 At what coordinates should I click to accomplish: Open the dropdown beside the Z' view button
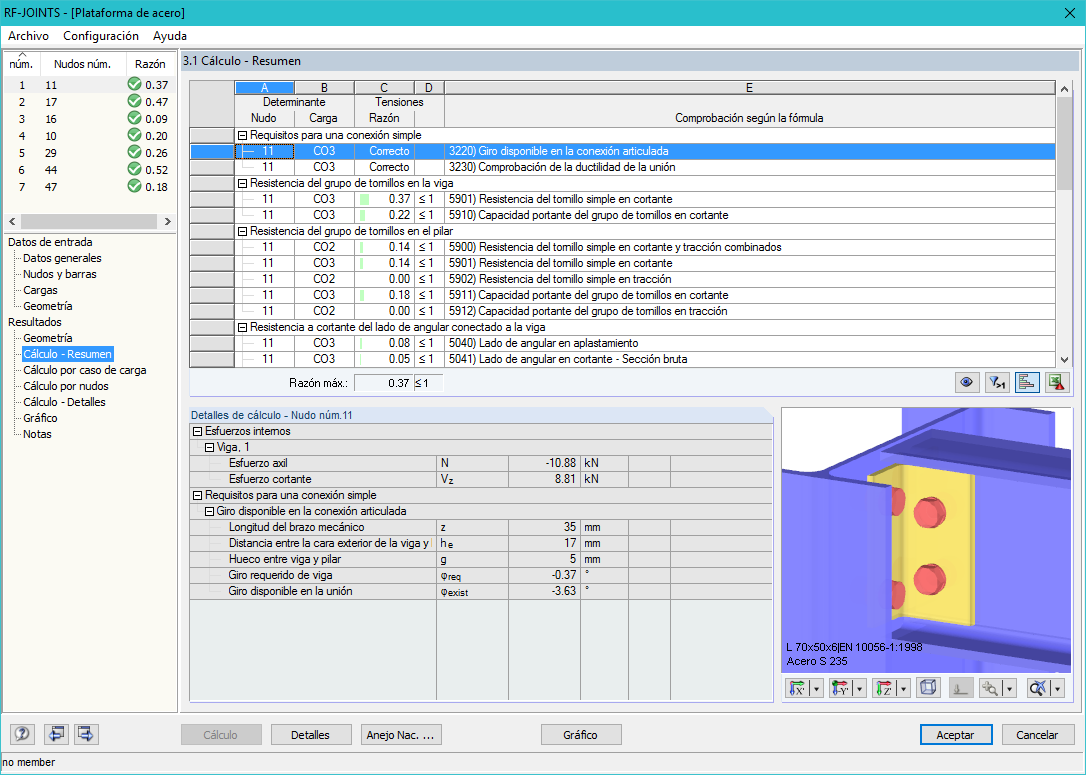(x=903, y=688)
